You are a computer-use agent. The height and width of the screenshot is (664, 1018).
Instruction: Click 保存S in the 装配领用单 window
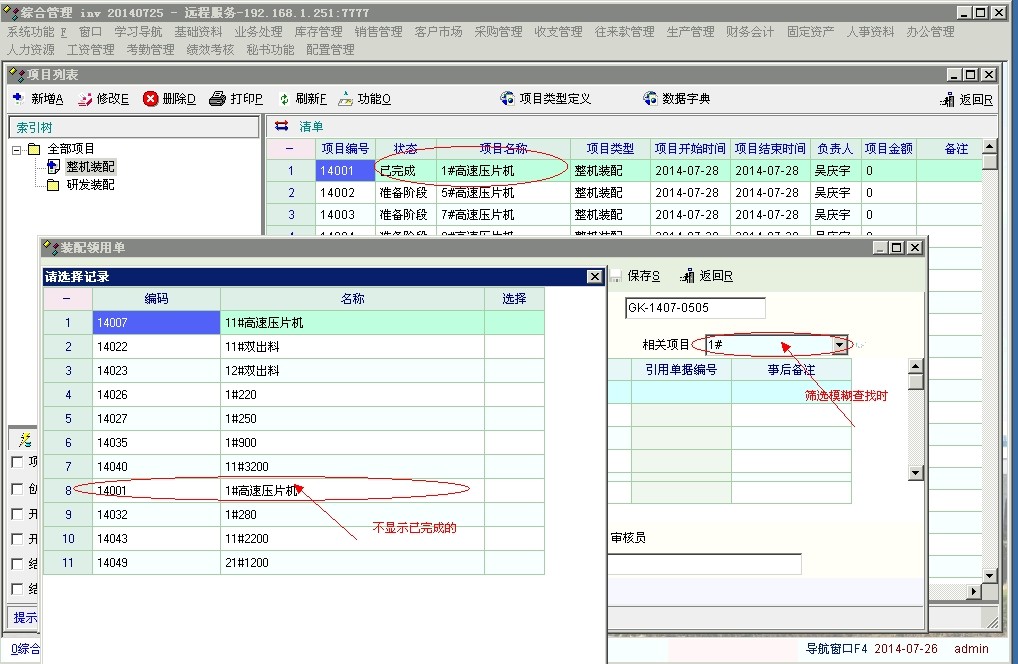[x=642, y=276]
